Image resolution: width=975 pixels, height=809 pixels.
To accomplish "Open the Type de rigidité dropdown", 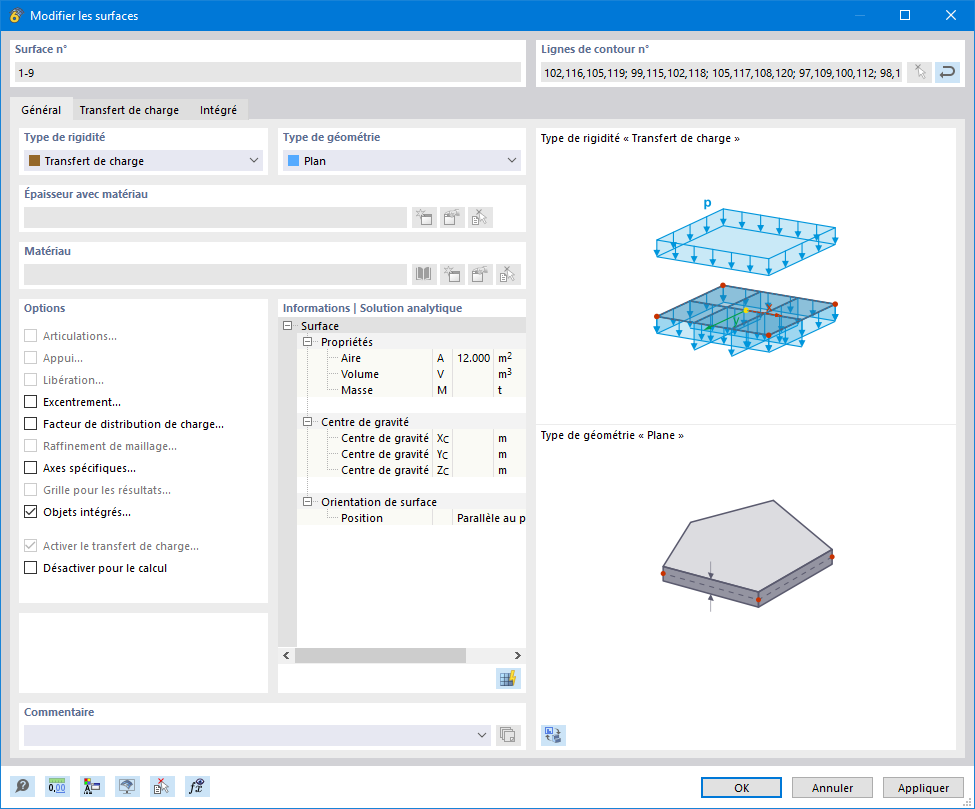I will [143, 160].
